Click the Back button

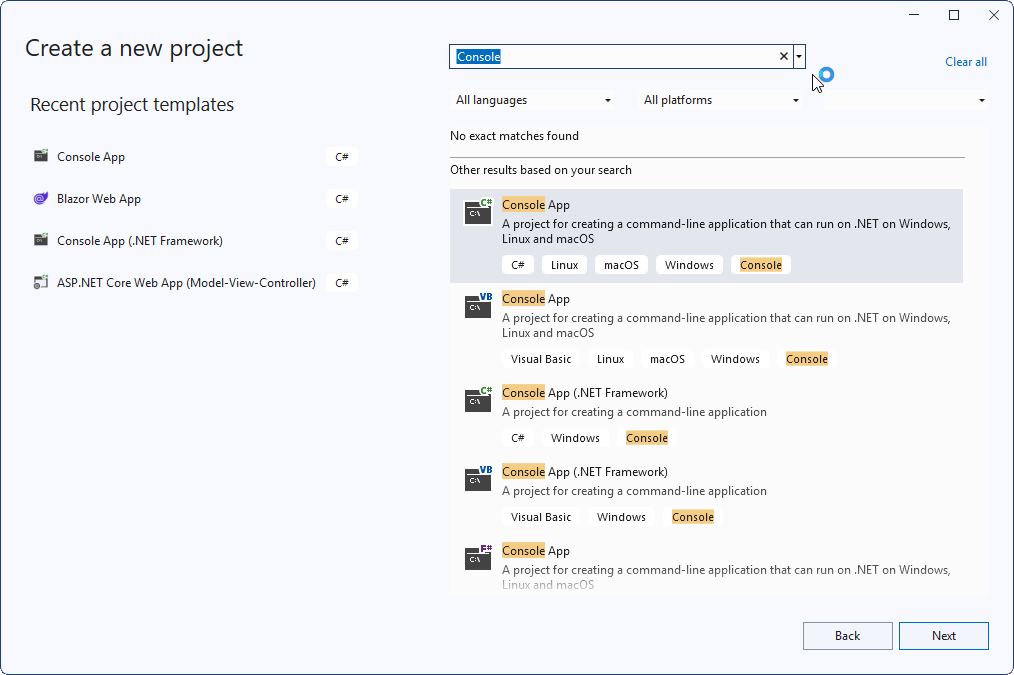pyautogui.click(x=847, y=635)
